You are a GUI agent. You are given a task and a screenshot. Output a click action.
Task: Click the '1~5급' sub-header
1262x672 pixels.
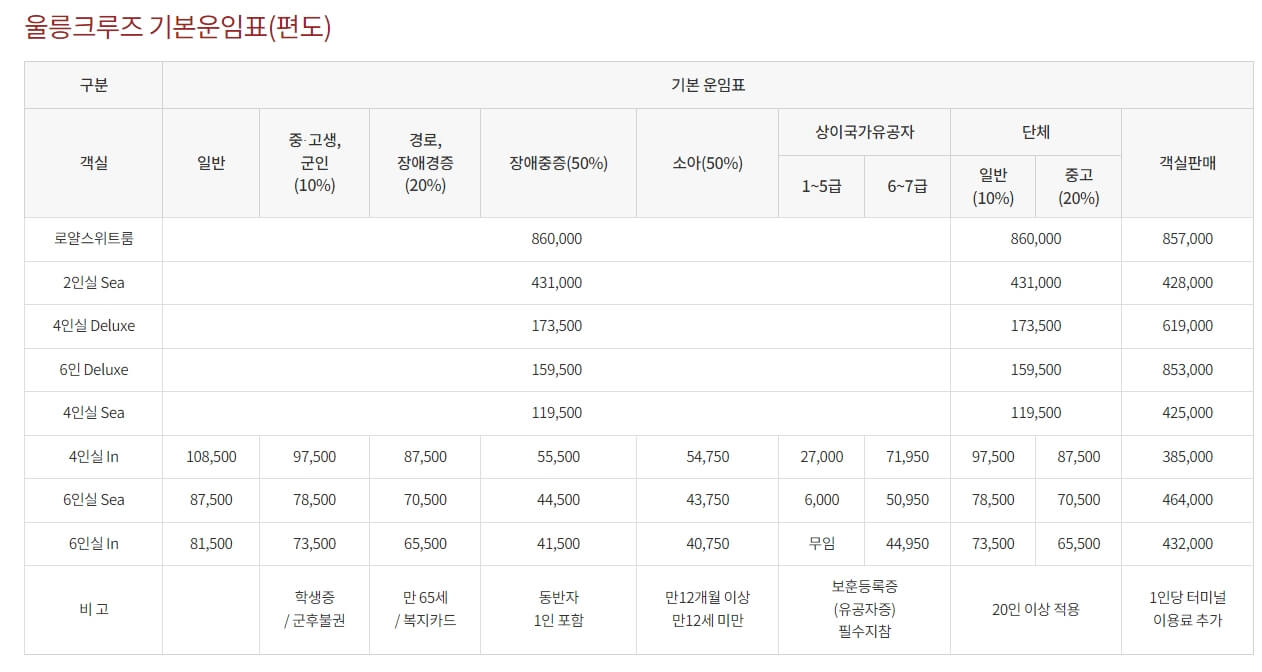coord(822,186)
